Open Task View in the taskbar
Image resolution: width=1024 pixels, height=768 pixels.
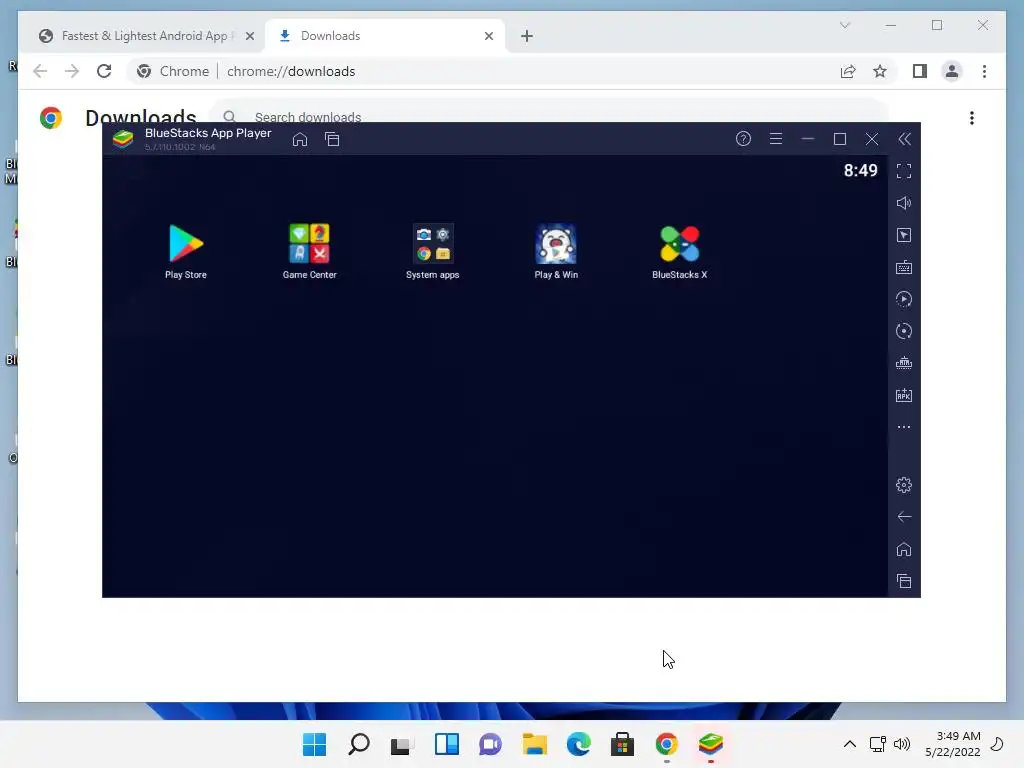[402, 744]
